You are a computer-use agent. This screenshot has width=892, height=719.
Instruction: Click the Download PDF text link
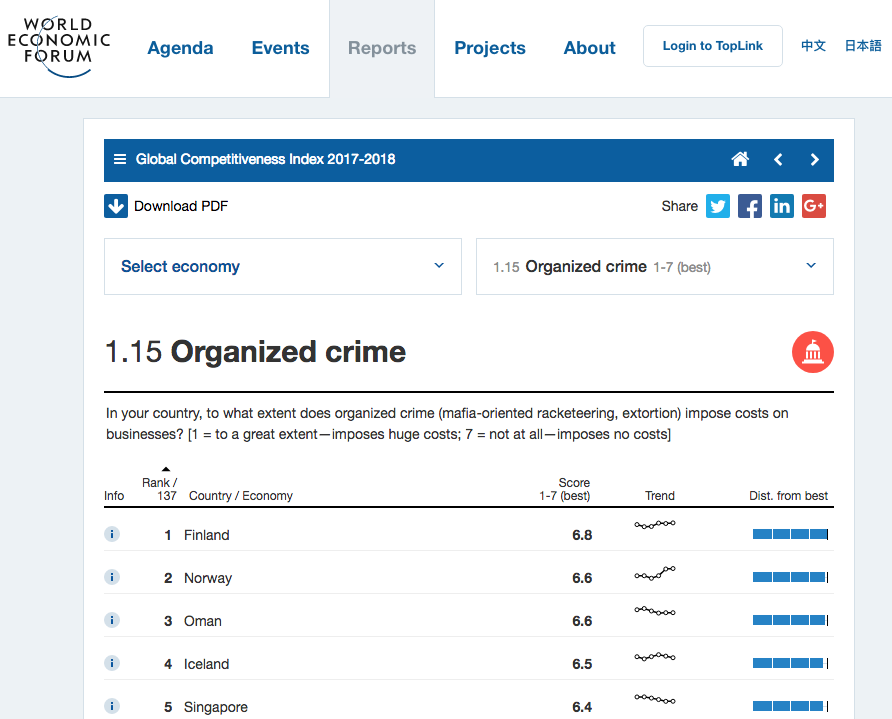(x=181, y=206)
